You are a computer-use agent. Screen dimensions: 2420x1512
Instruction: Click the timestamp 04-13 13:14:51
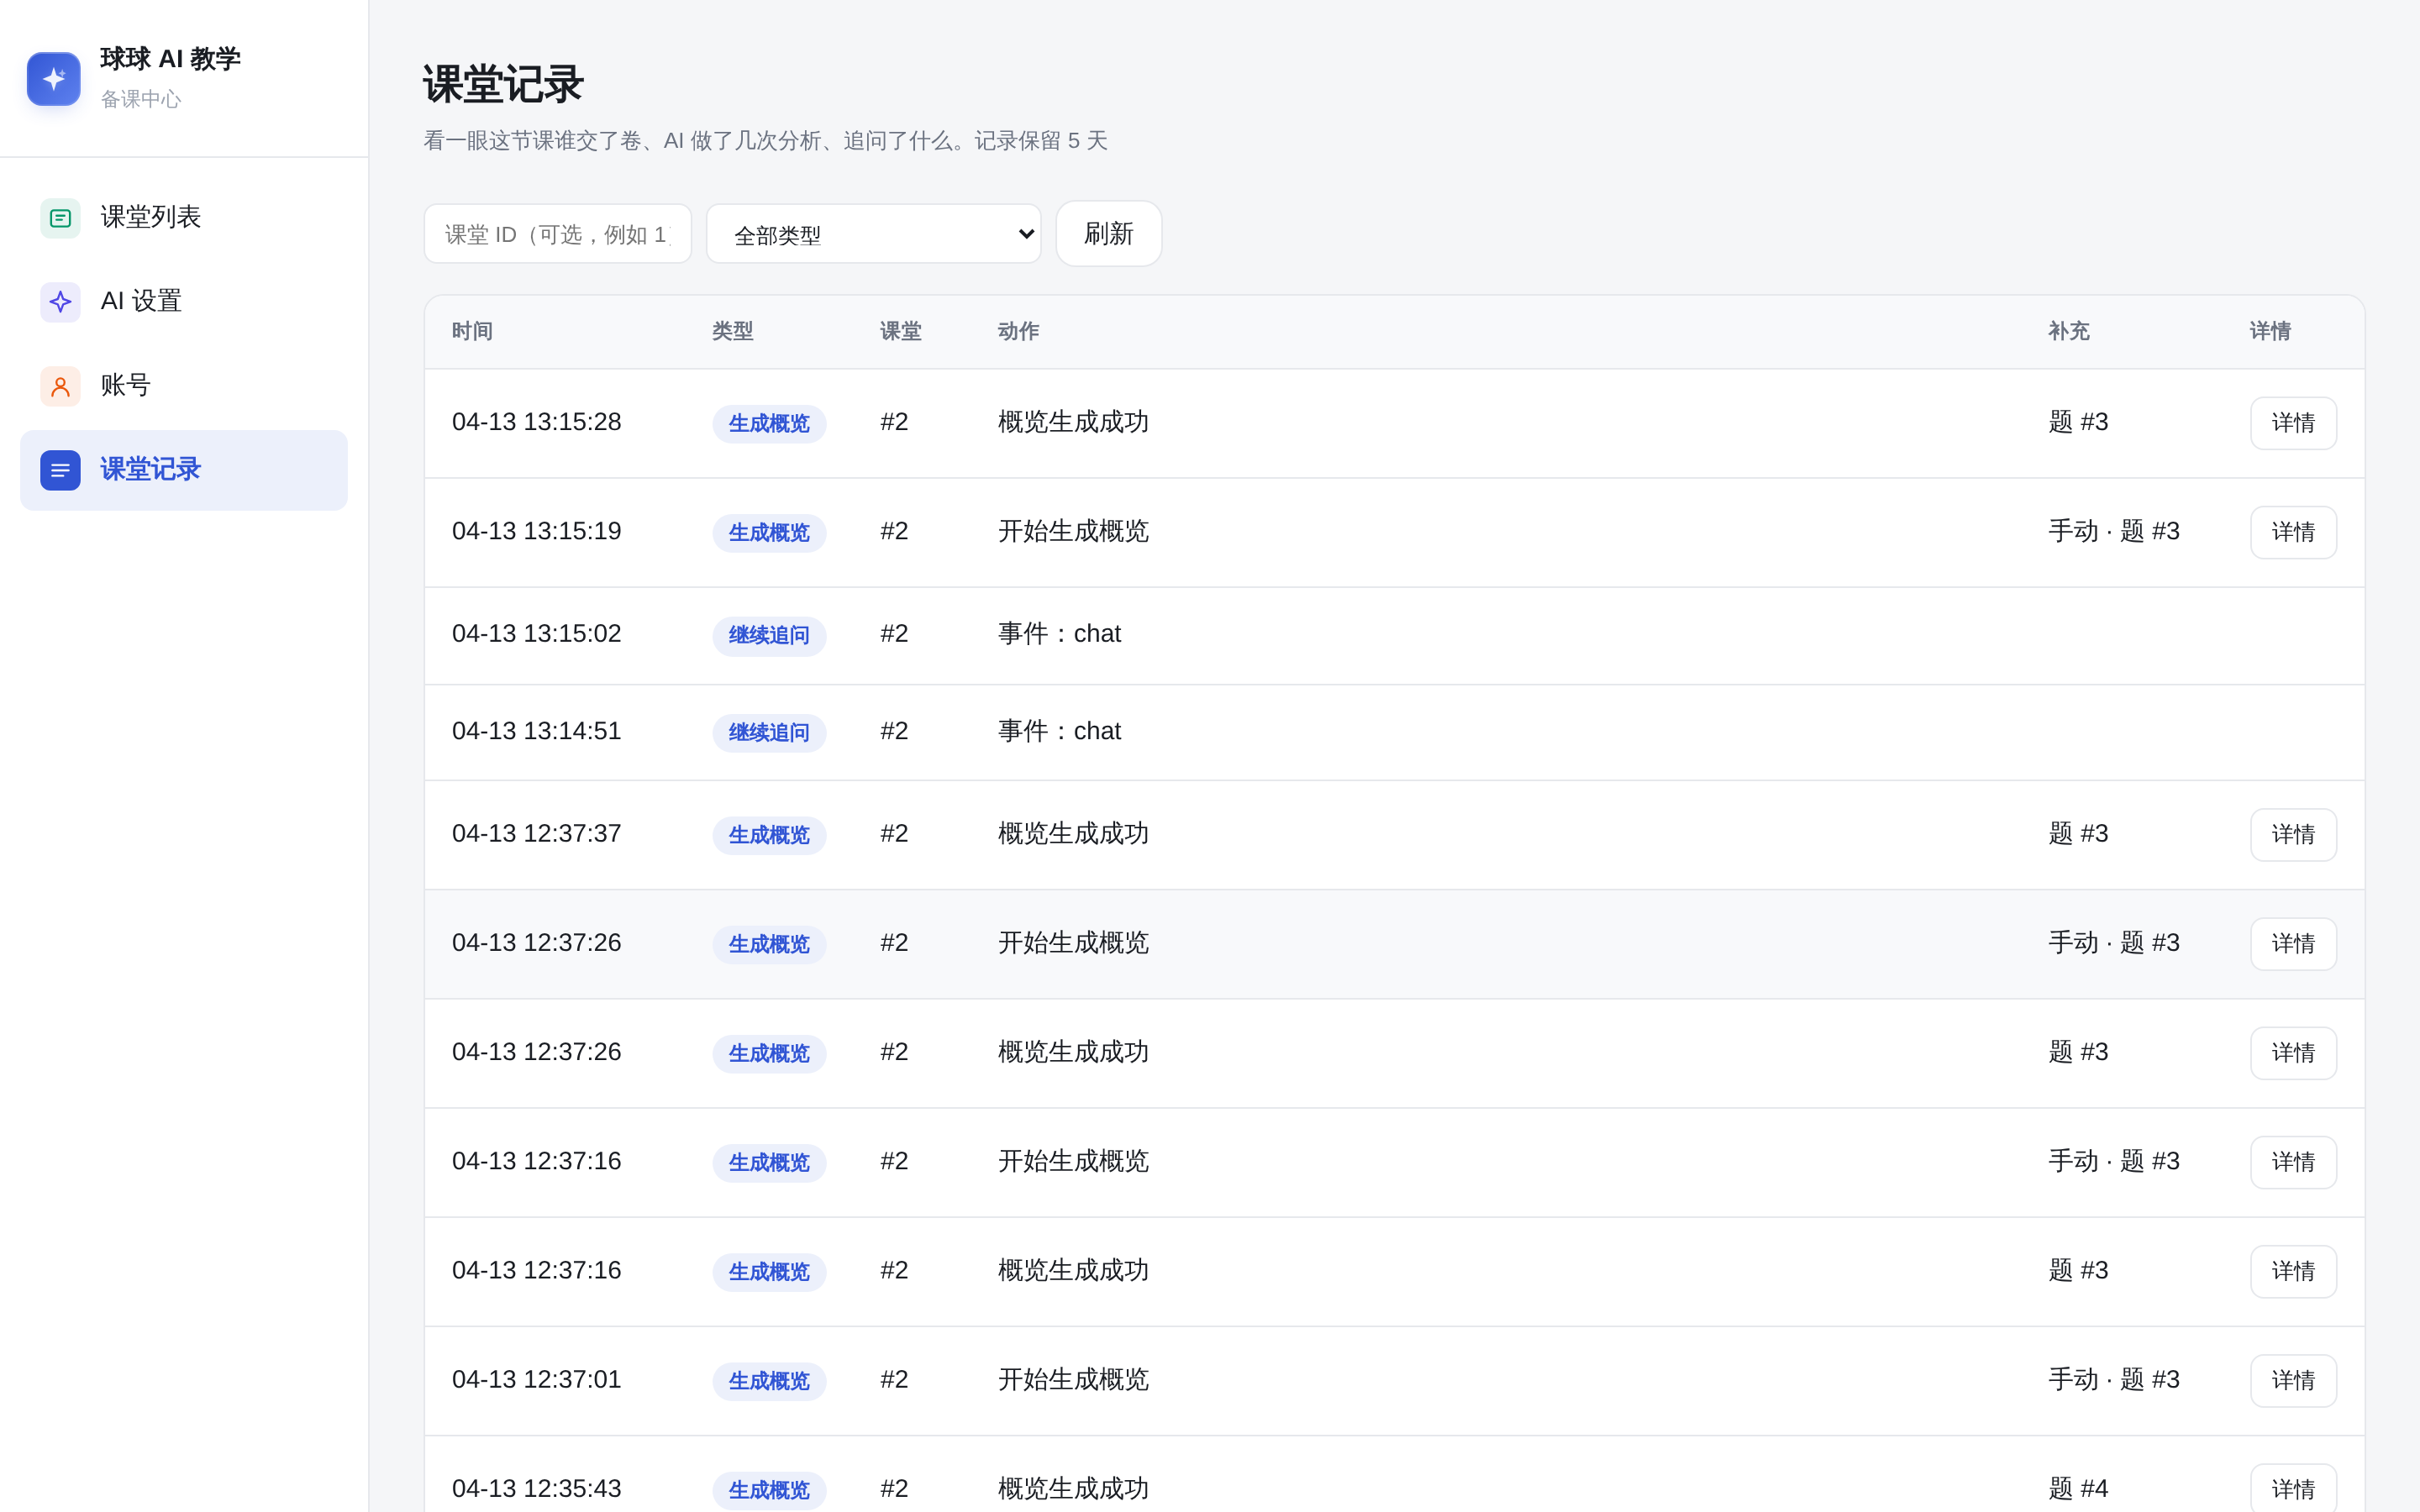point(537,731)
